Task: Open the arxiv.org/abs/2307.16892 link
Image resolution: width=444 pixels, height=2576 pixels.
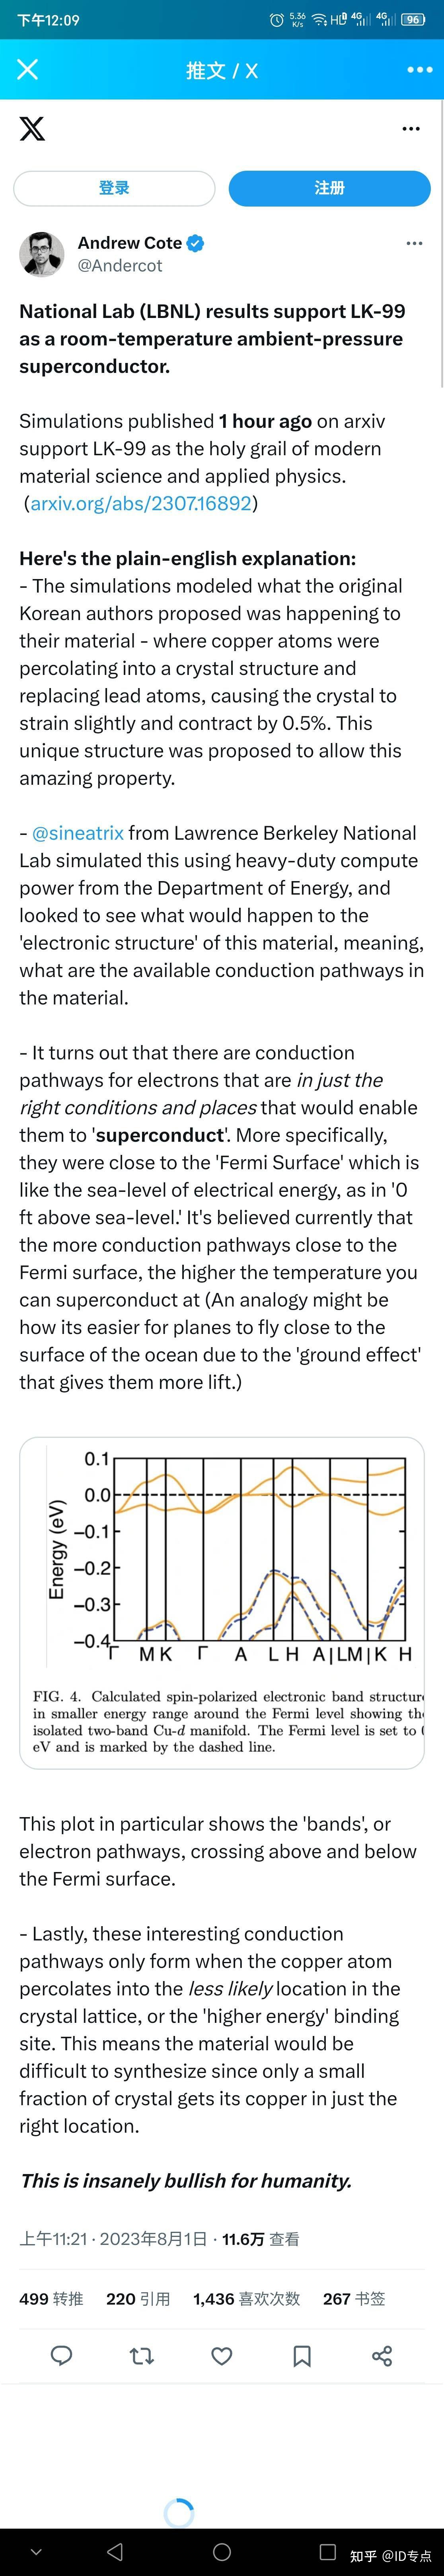Action: (x=141, y=503)
